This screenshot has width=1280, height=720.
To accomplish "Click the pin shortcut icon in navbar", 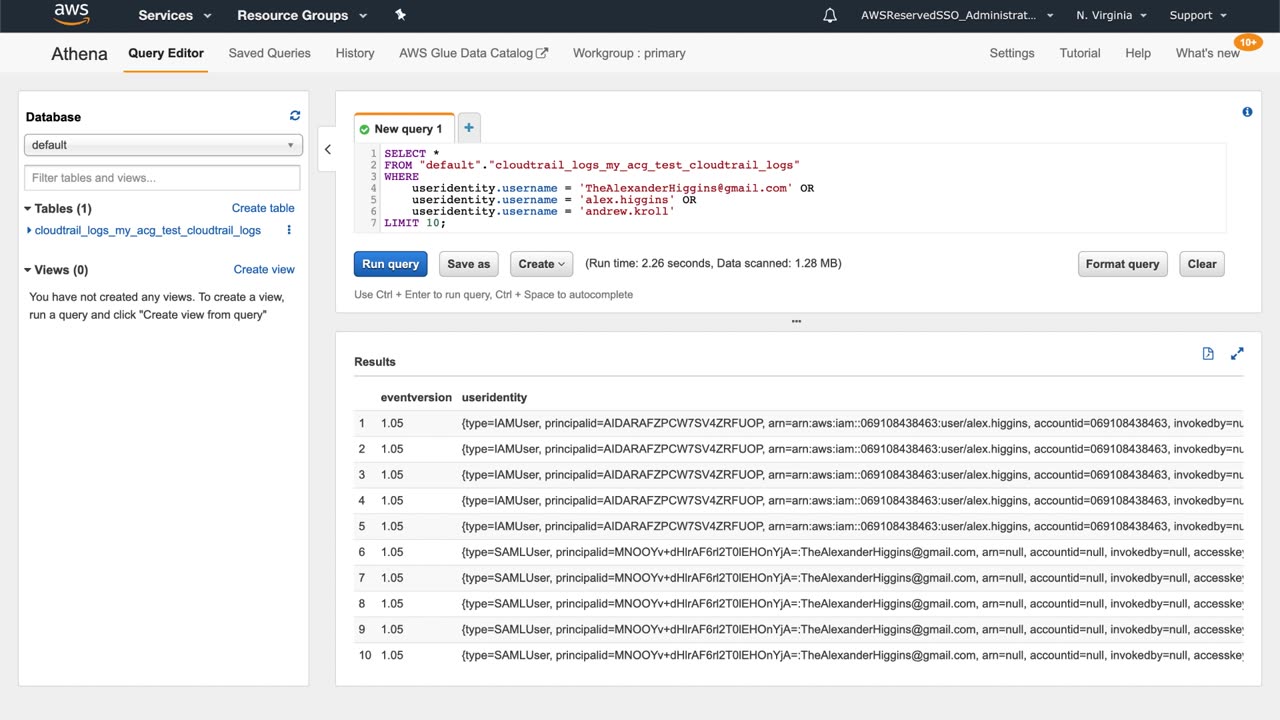I will pos(400,15).
